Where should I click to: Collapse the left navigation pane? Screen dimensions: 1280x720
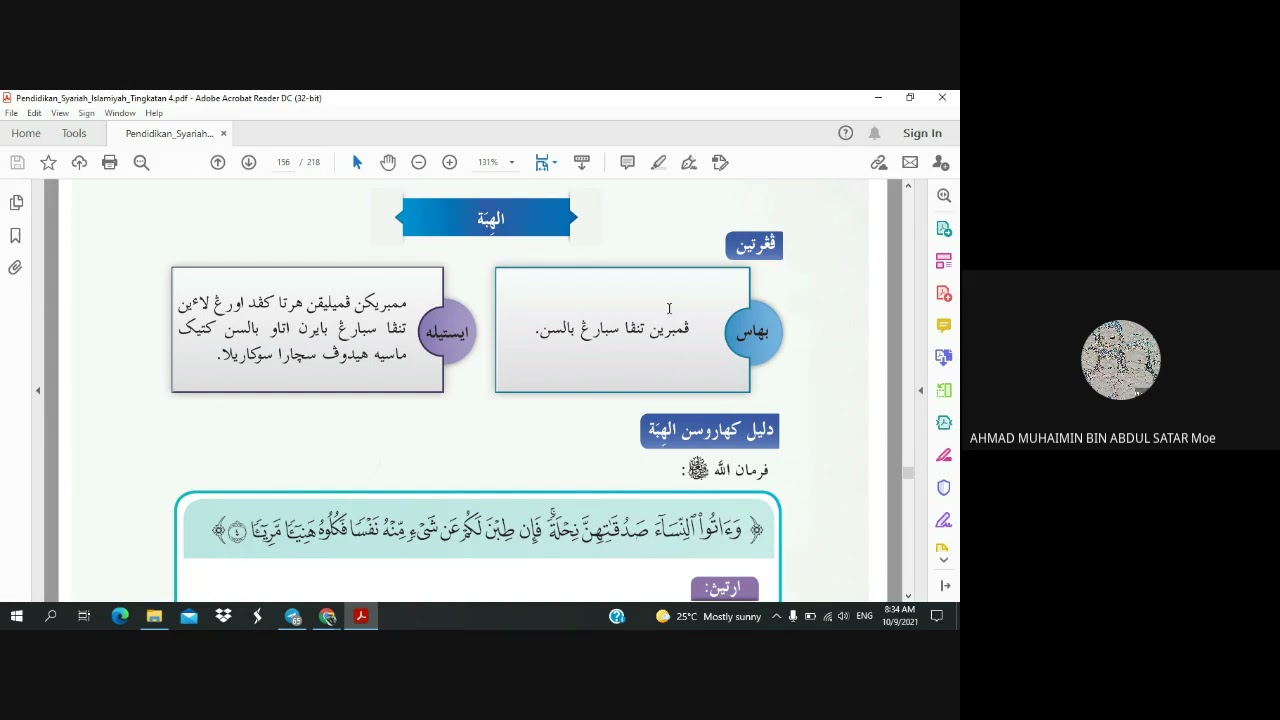click(x=38, y=390)
